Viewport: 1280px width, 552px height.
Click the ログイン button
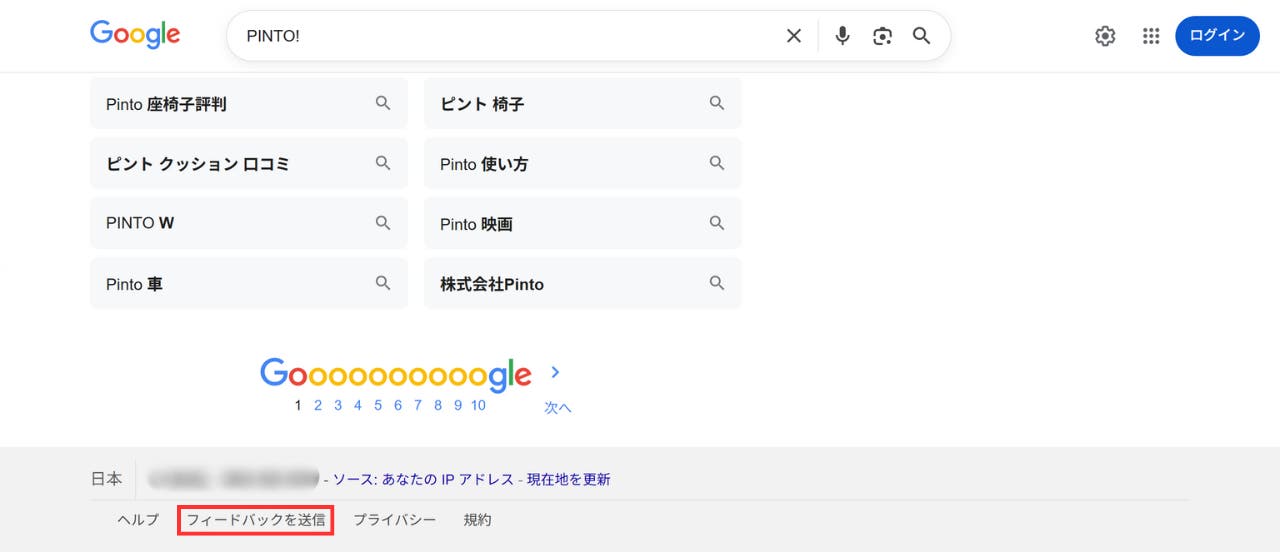[1216, 36]
